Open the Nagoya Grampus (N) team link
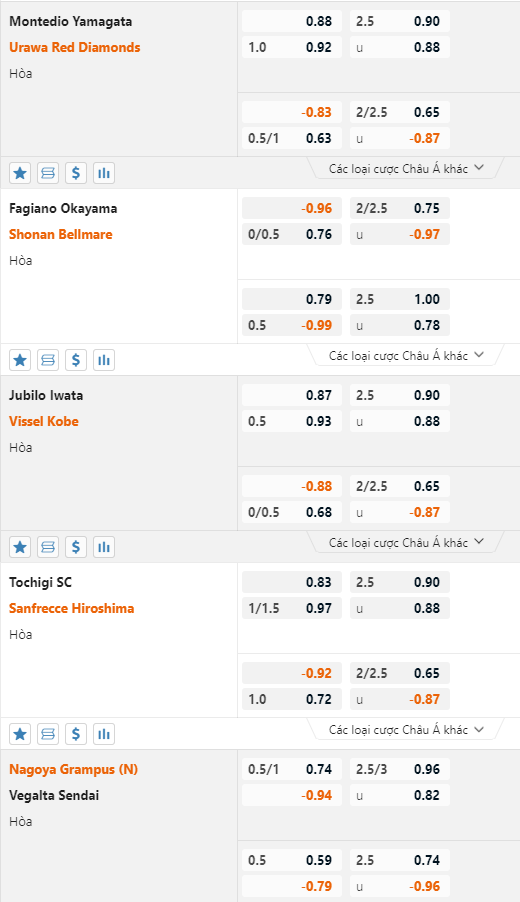 74,769
